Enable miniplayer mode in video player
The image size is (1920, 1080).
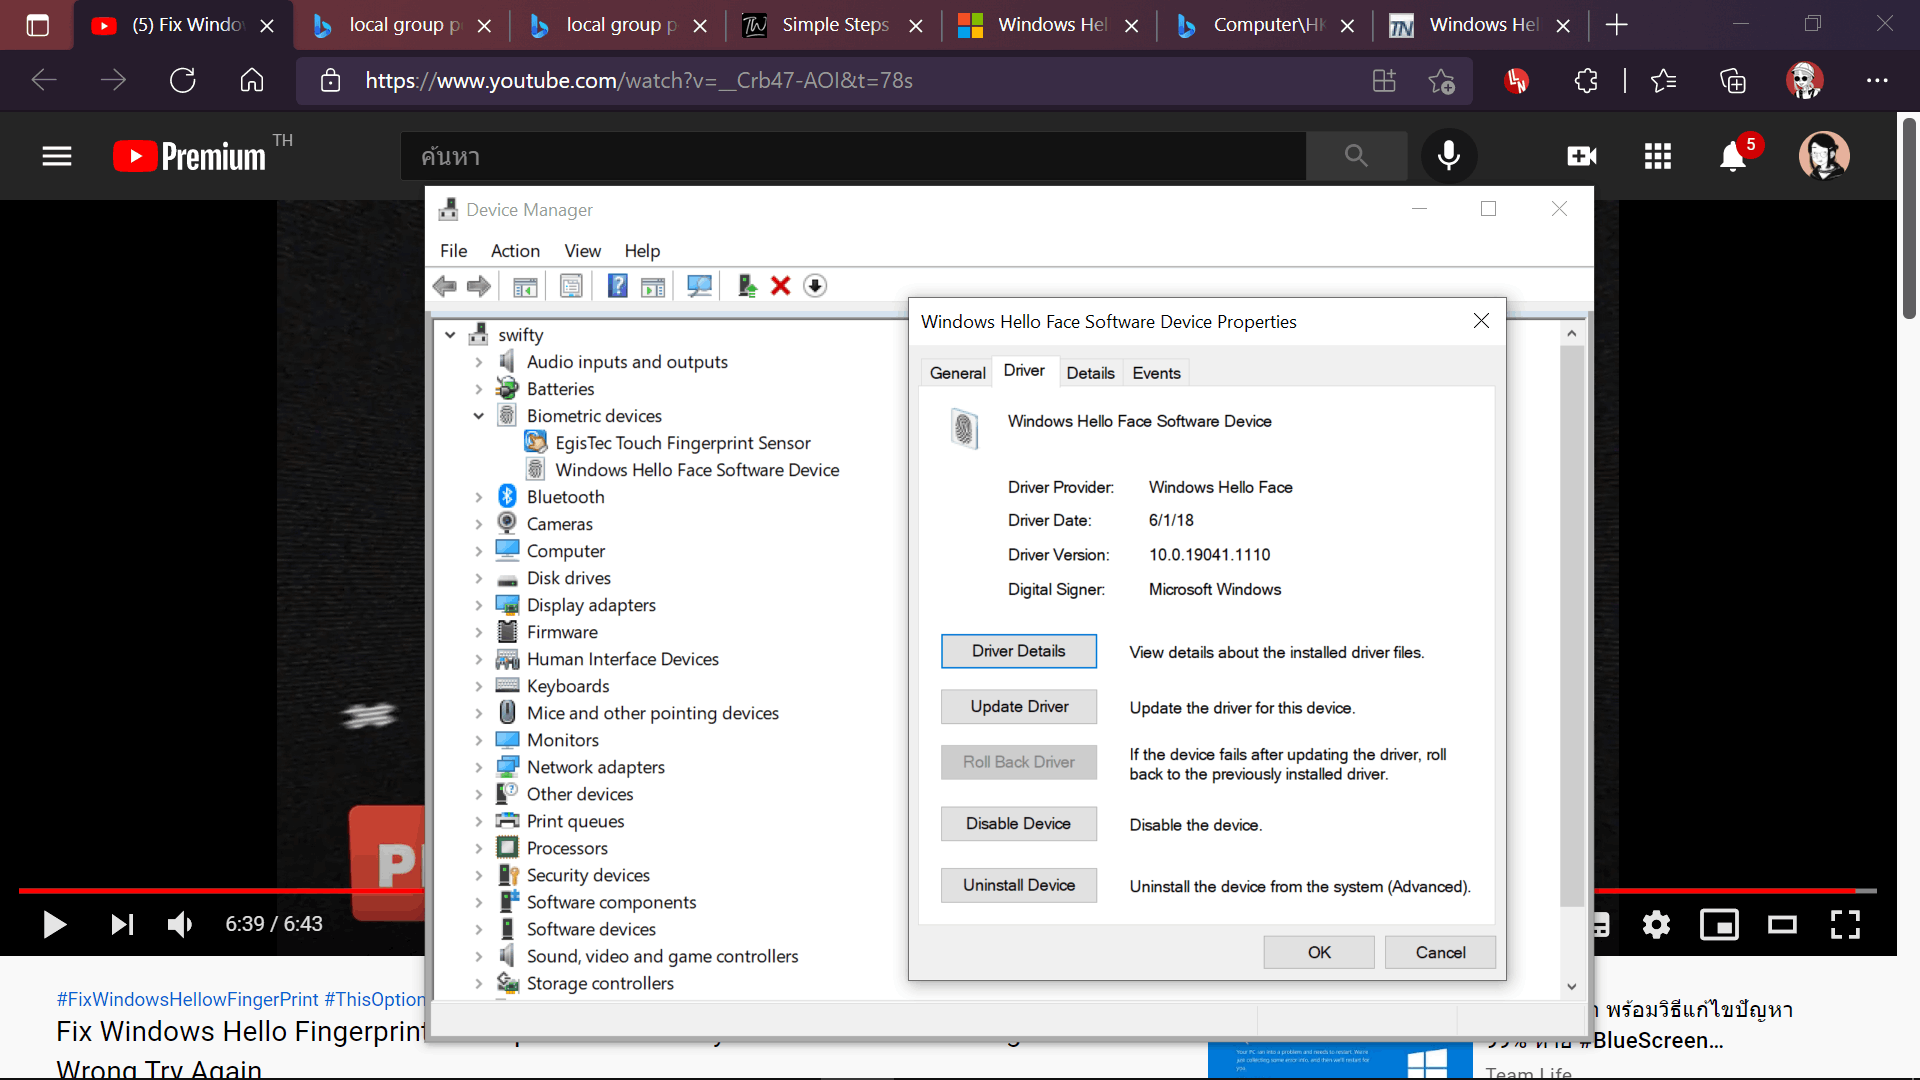pos(1719,924)
